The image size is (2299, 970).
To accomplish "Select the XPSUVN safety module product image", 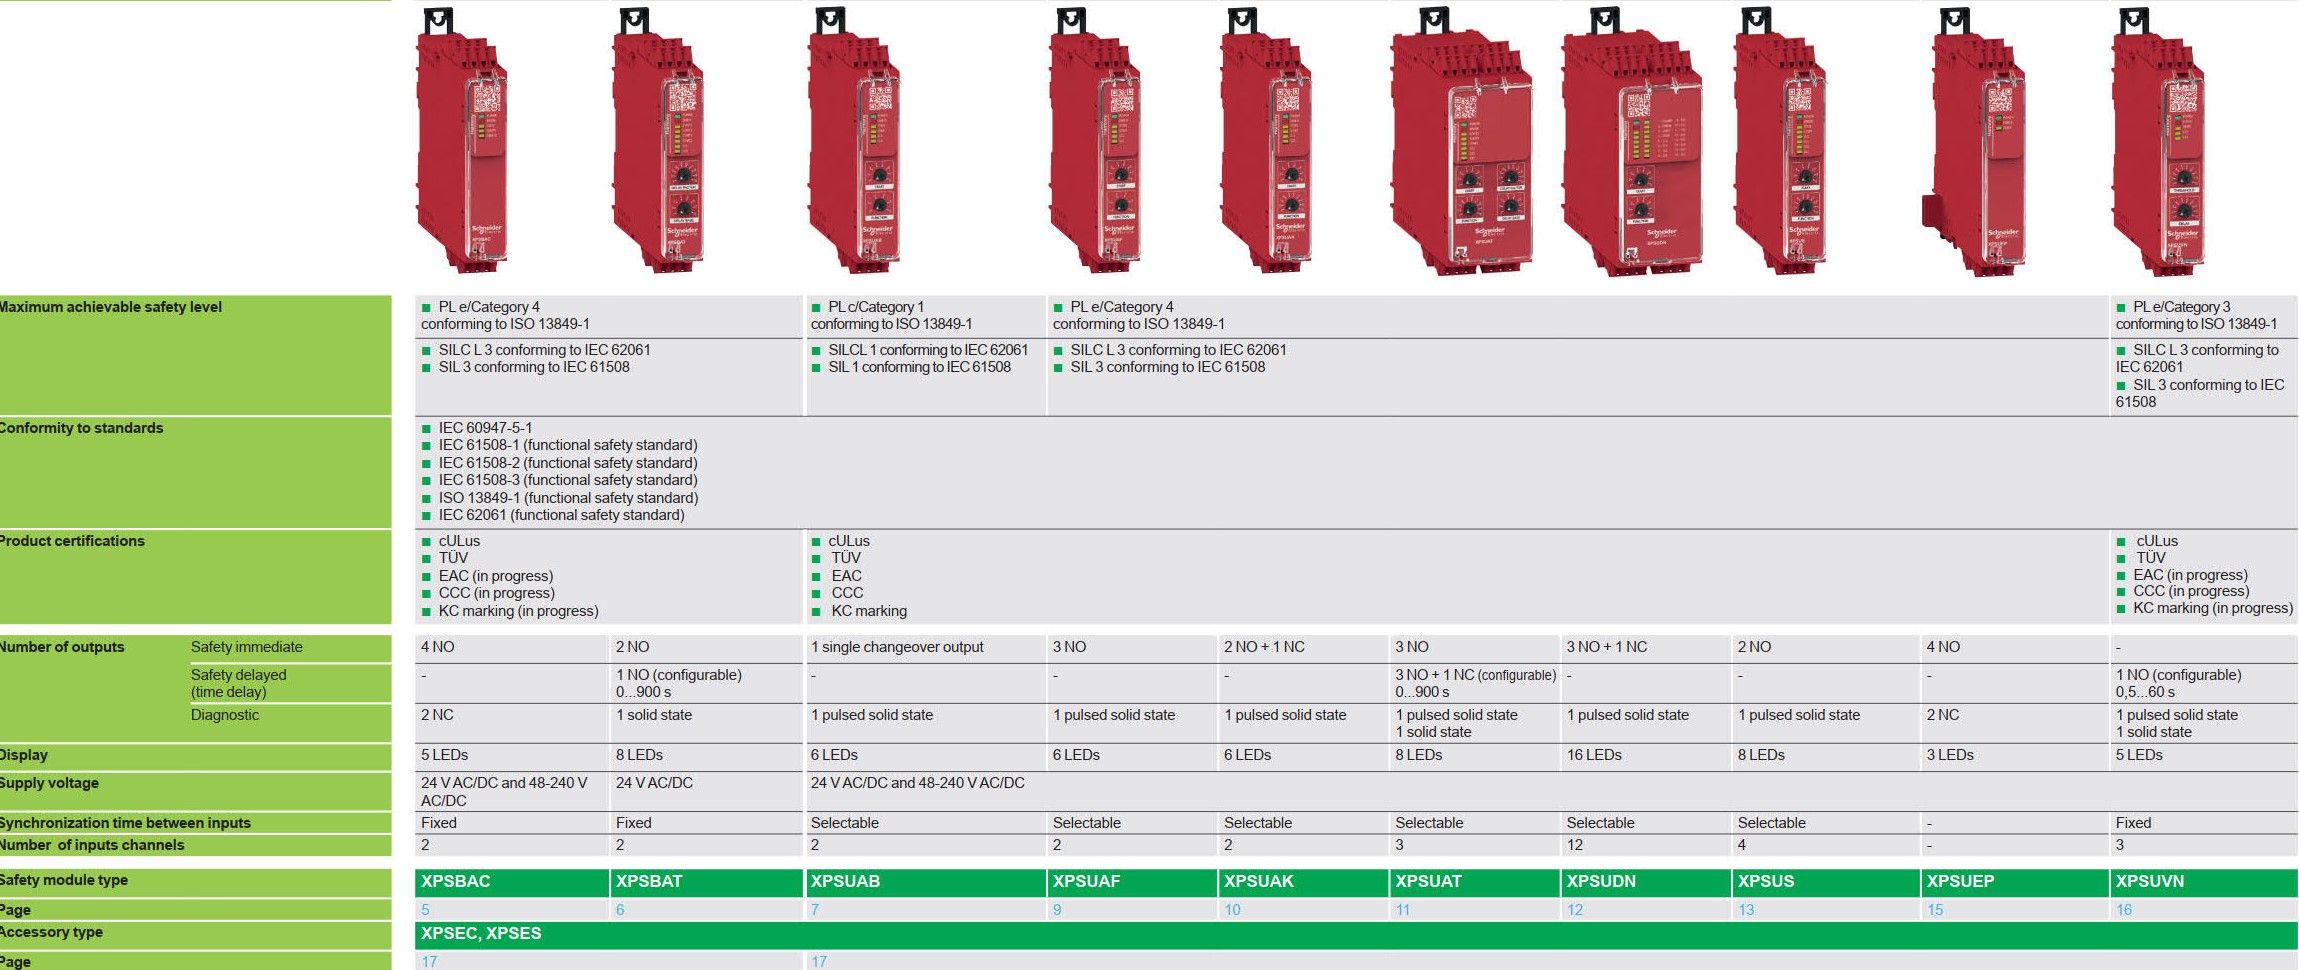I will click(x=2158, y=140).
